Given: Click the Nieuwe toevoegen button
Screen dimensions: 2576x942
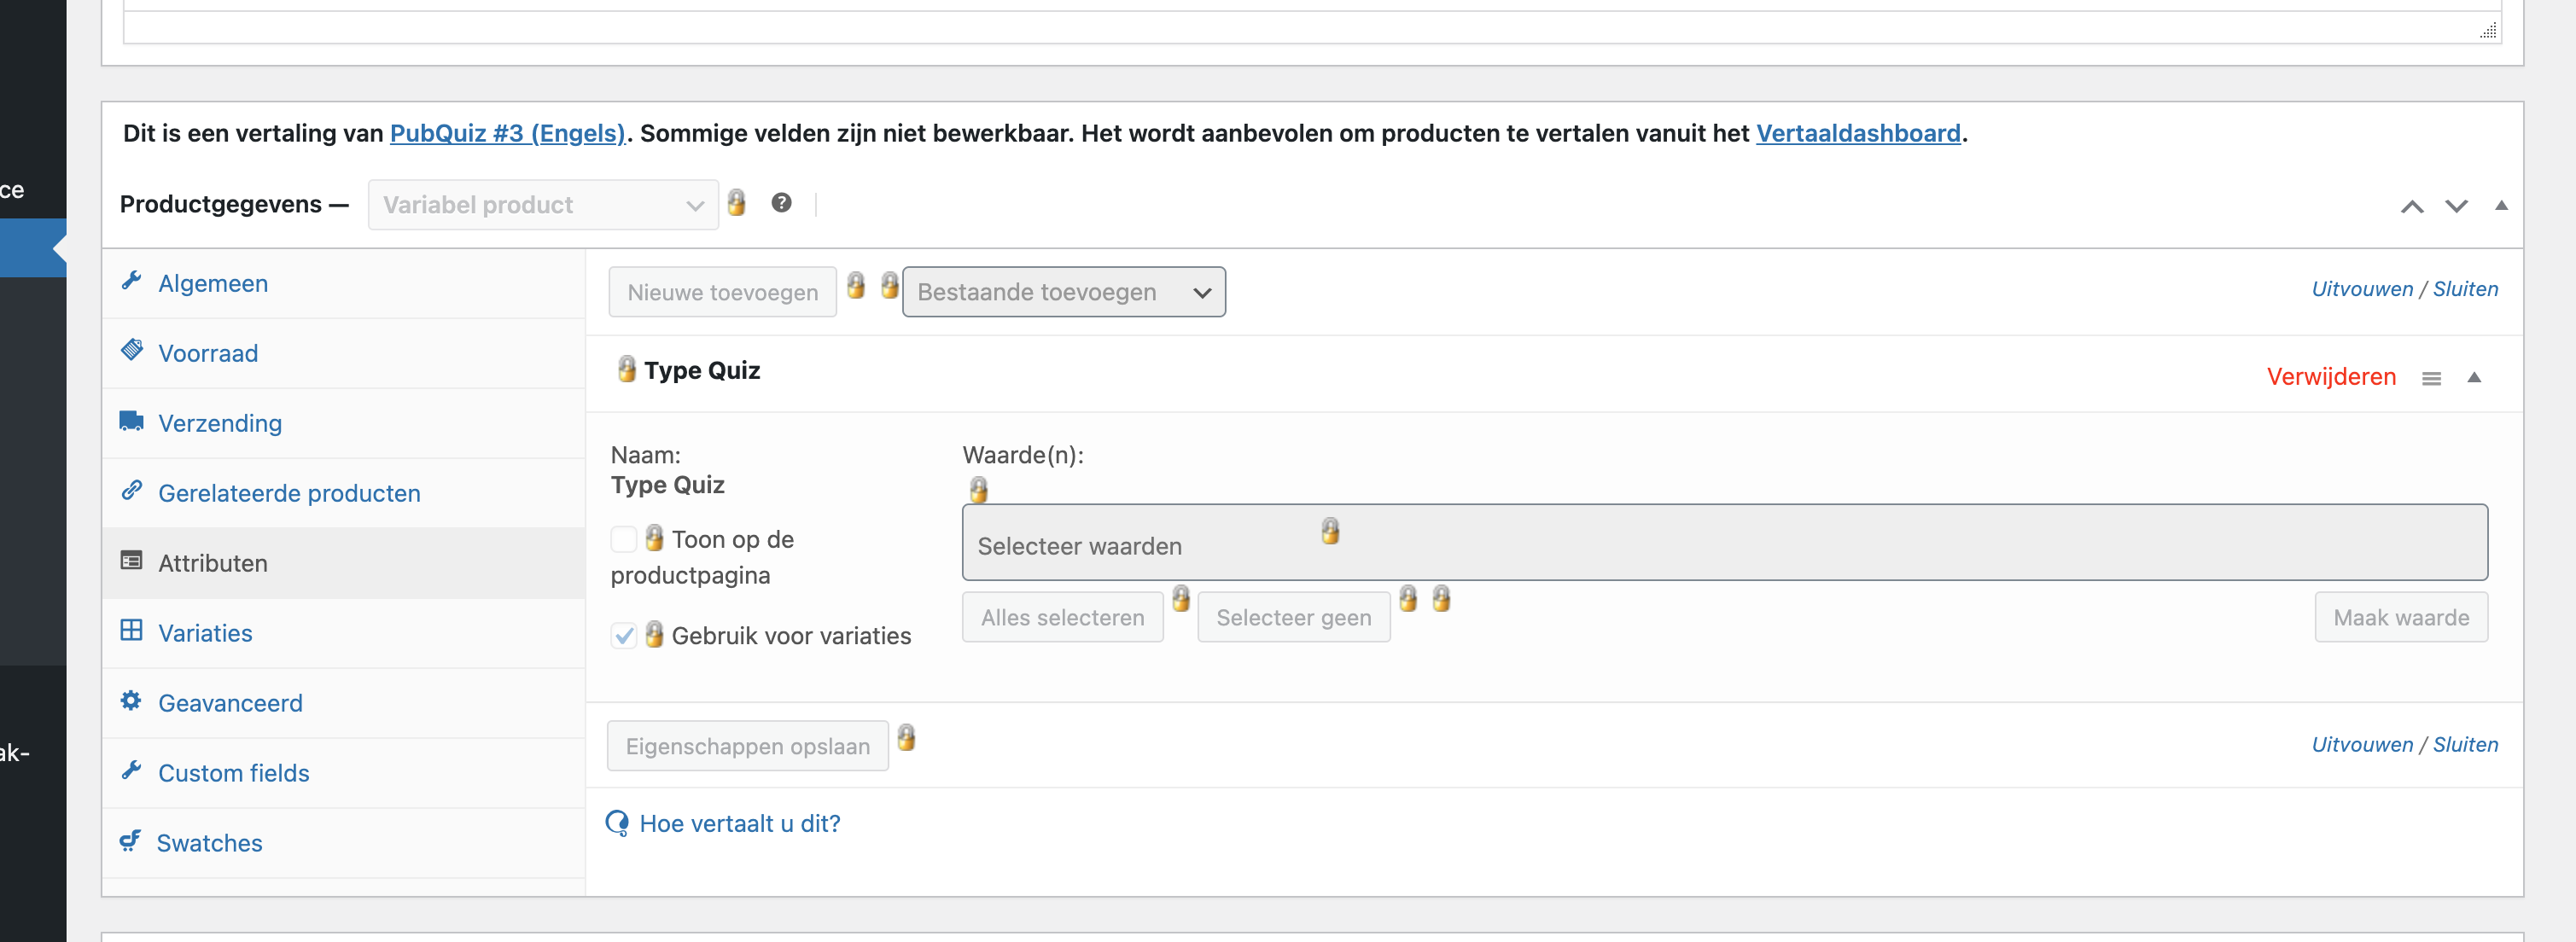Looking at the screenshot, I should pos(722,292).
